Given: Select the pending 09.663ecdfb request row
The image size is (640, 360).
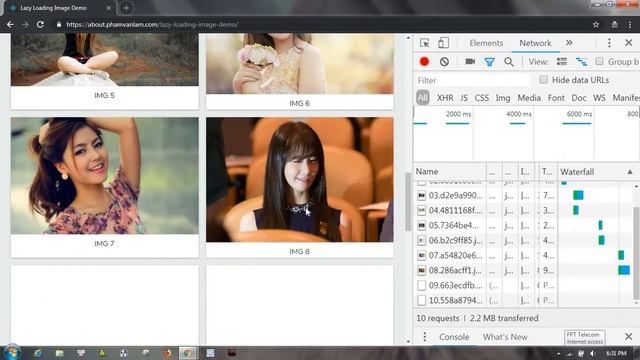Looking at the screenshot, I should (524, 285).
